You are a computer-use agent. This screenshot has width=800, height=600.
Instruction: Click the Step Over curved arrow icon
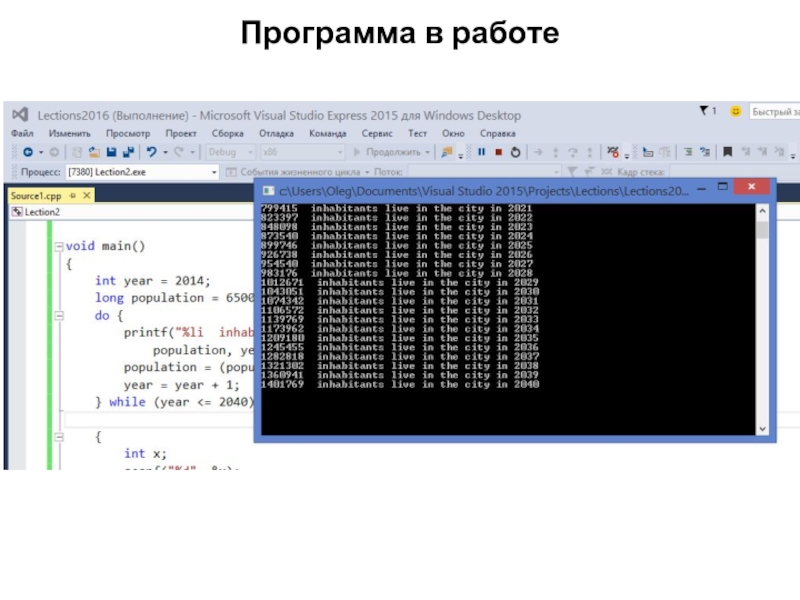[572, 152]
